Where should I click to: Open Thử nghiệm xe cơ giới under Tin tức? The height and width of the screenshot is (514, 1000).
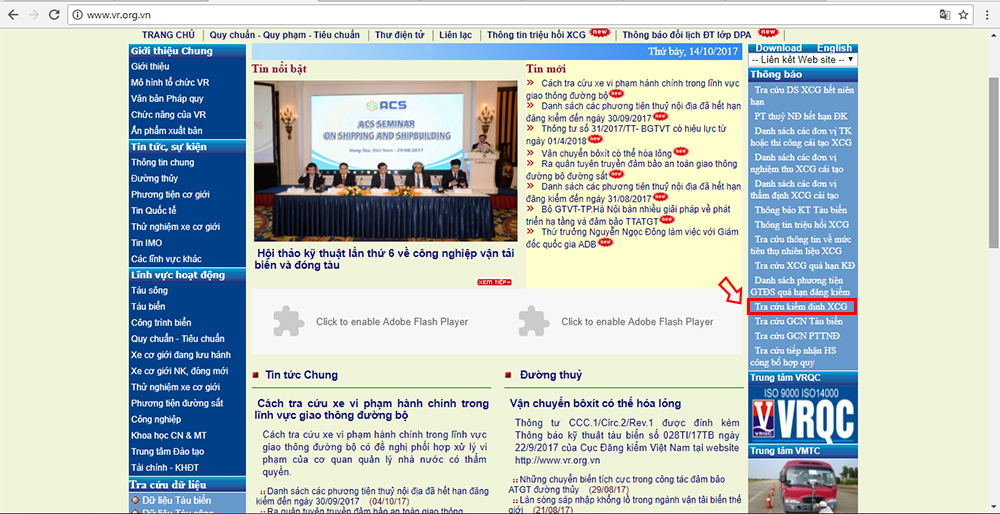(x=175, y=227)
